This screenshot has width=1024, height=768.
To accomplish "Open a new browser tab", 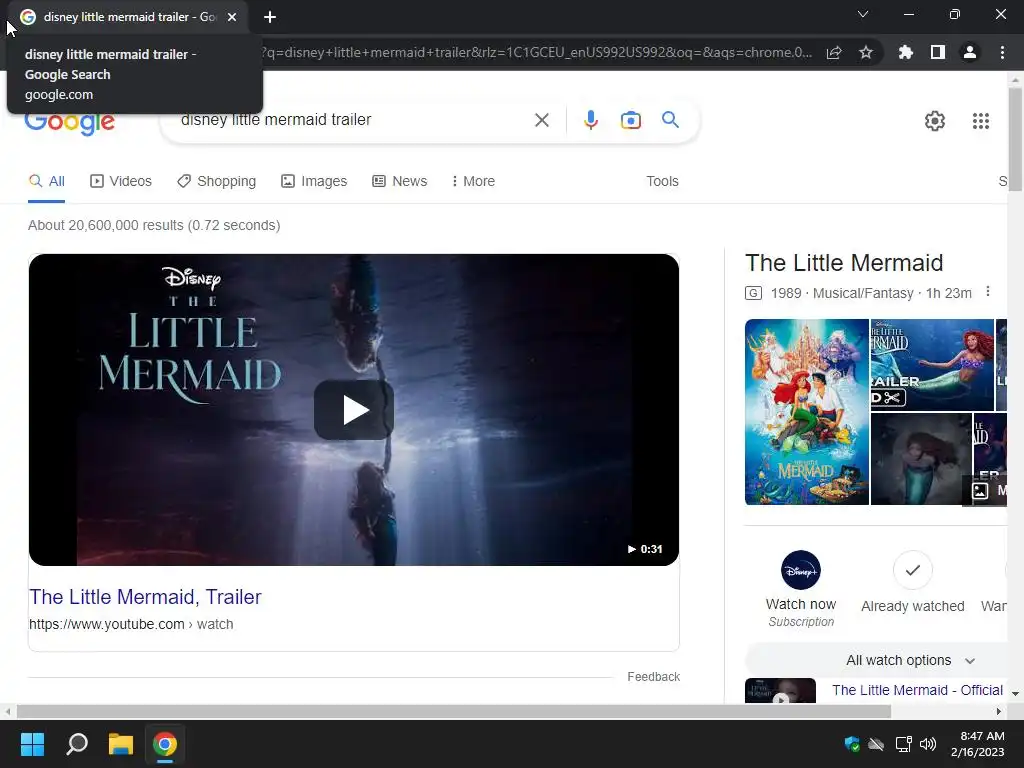I will click(270, 17).
